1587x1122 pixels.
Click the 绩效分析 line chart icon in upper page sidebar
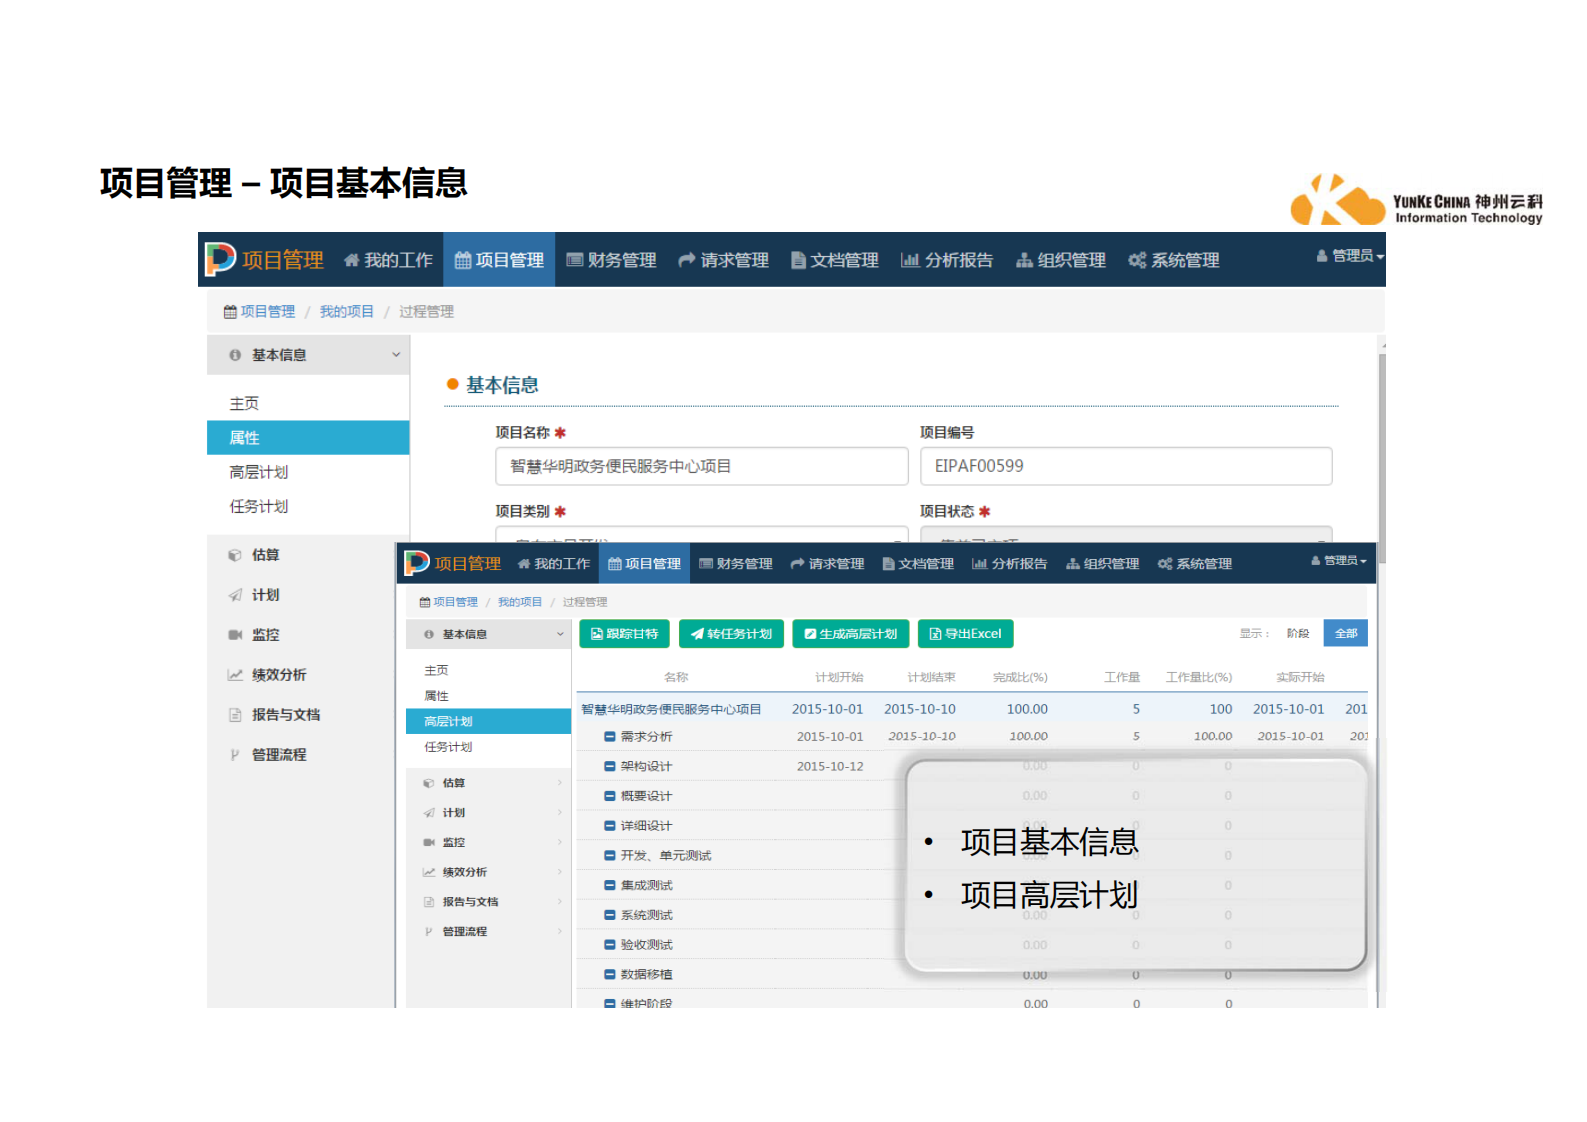[x=235, y=675]
